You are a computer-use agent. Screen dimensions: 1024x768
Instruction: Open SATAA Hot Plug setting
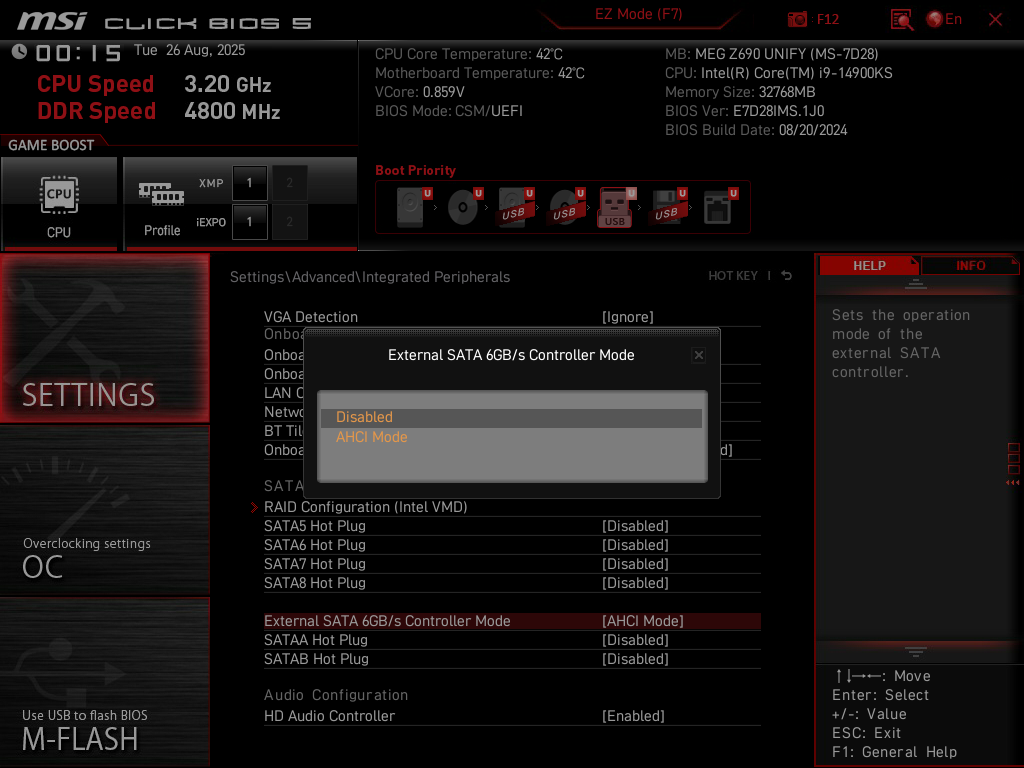(x=512, y=640)
